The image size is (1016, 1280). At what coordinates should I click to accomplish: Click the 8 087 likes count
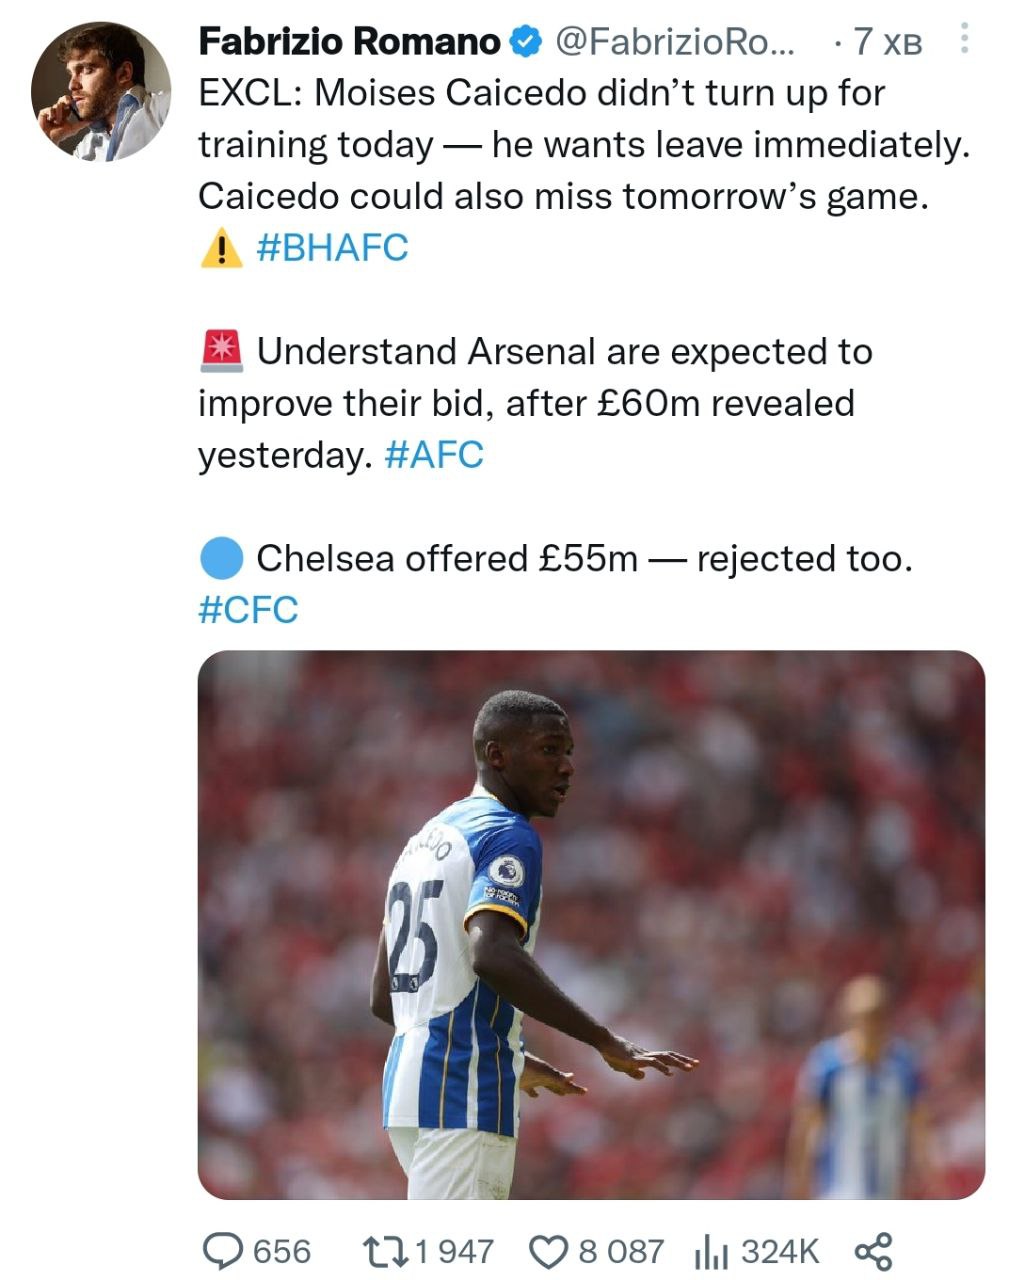pos(620,1251)
